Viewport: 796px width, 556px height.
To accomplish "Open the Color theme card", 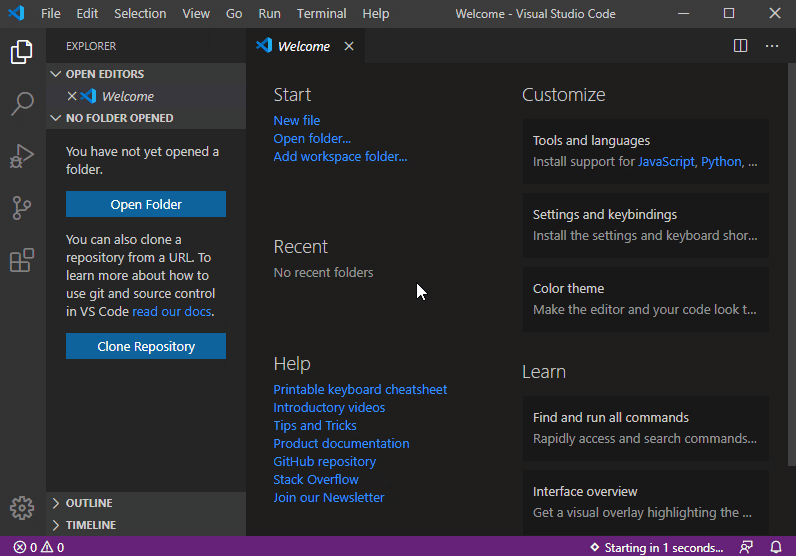I will pyautogui.click(x=646, y=299).
